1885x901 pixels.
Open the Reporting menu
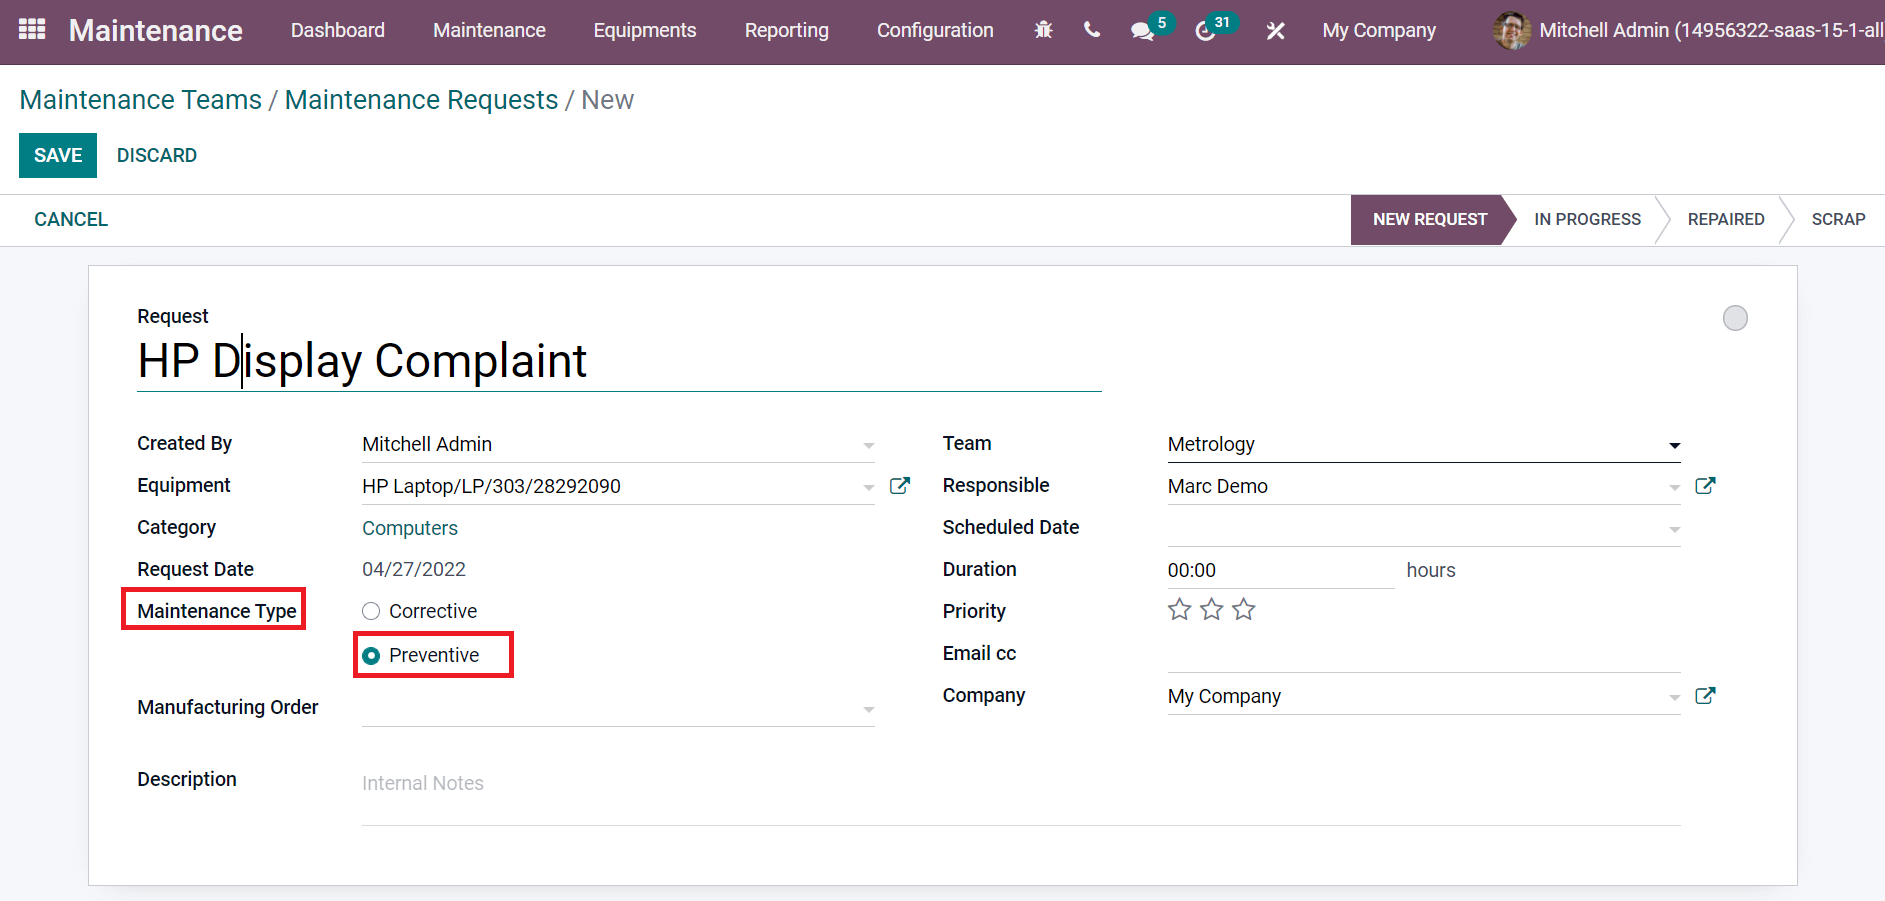[786, 30]
